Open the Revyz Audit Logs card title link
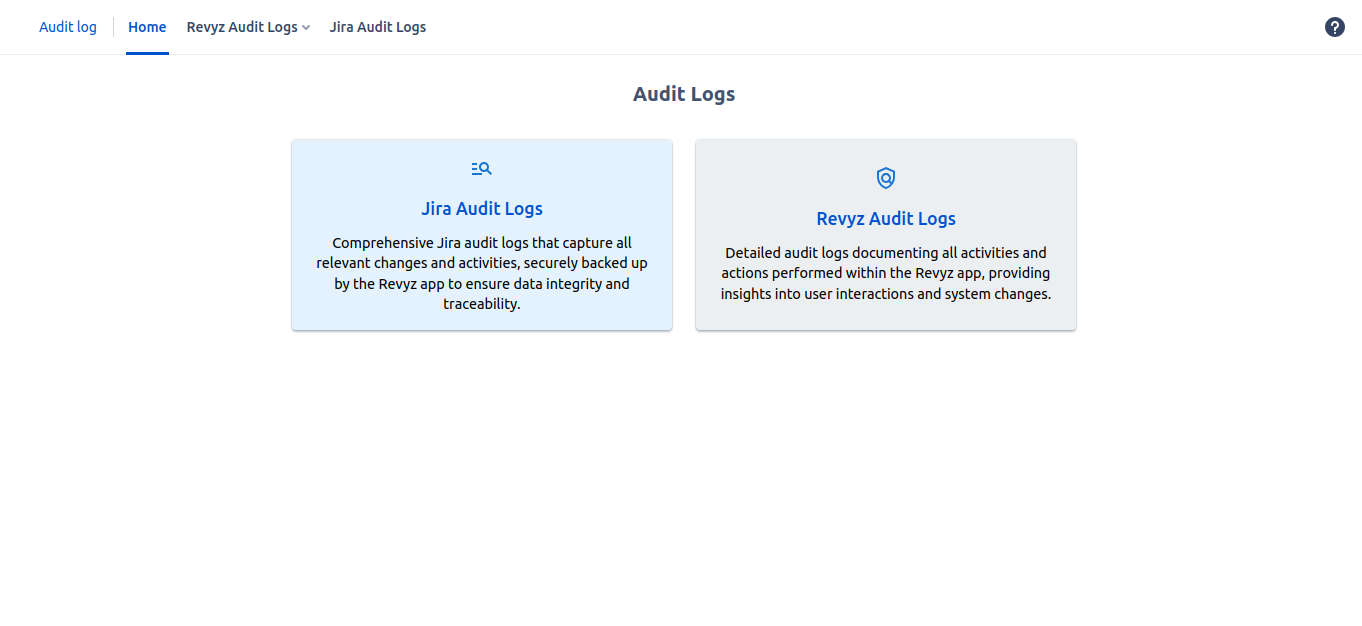The height and width of the screenshot is (626, 1362). (x=885, y=219)
